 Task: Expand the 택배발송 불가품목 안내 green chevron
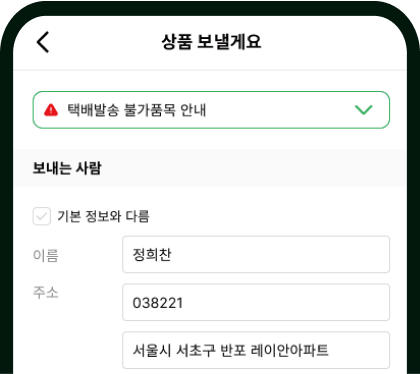(x=363, y=110)
